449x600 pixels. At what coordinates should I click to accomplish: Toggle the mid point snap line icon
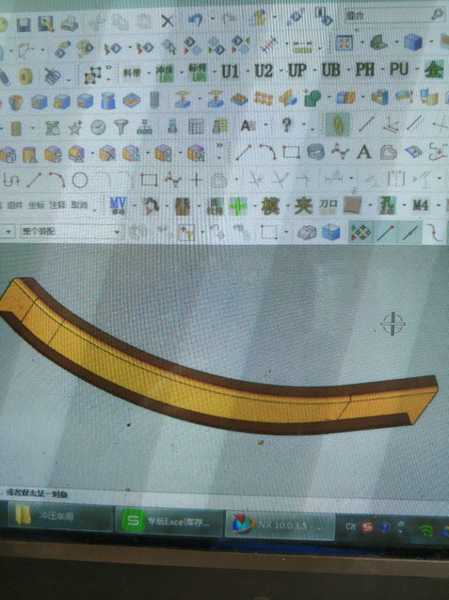[409, 232]
